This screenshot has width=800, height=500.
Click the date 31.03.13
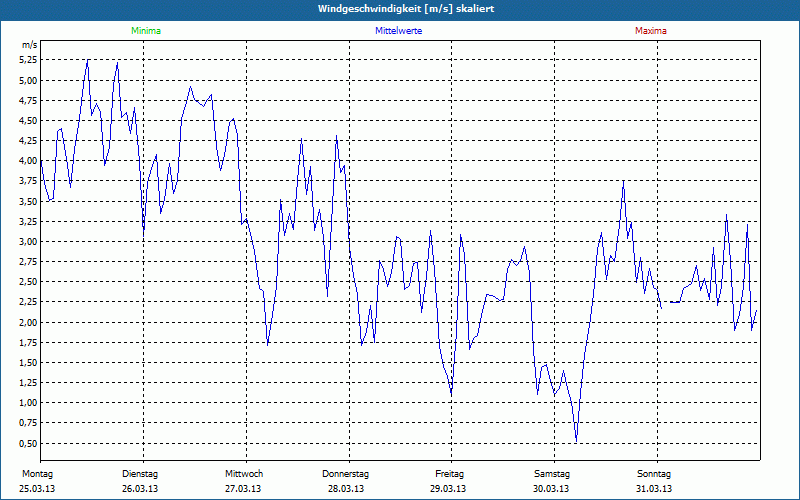coord(654,489)
